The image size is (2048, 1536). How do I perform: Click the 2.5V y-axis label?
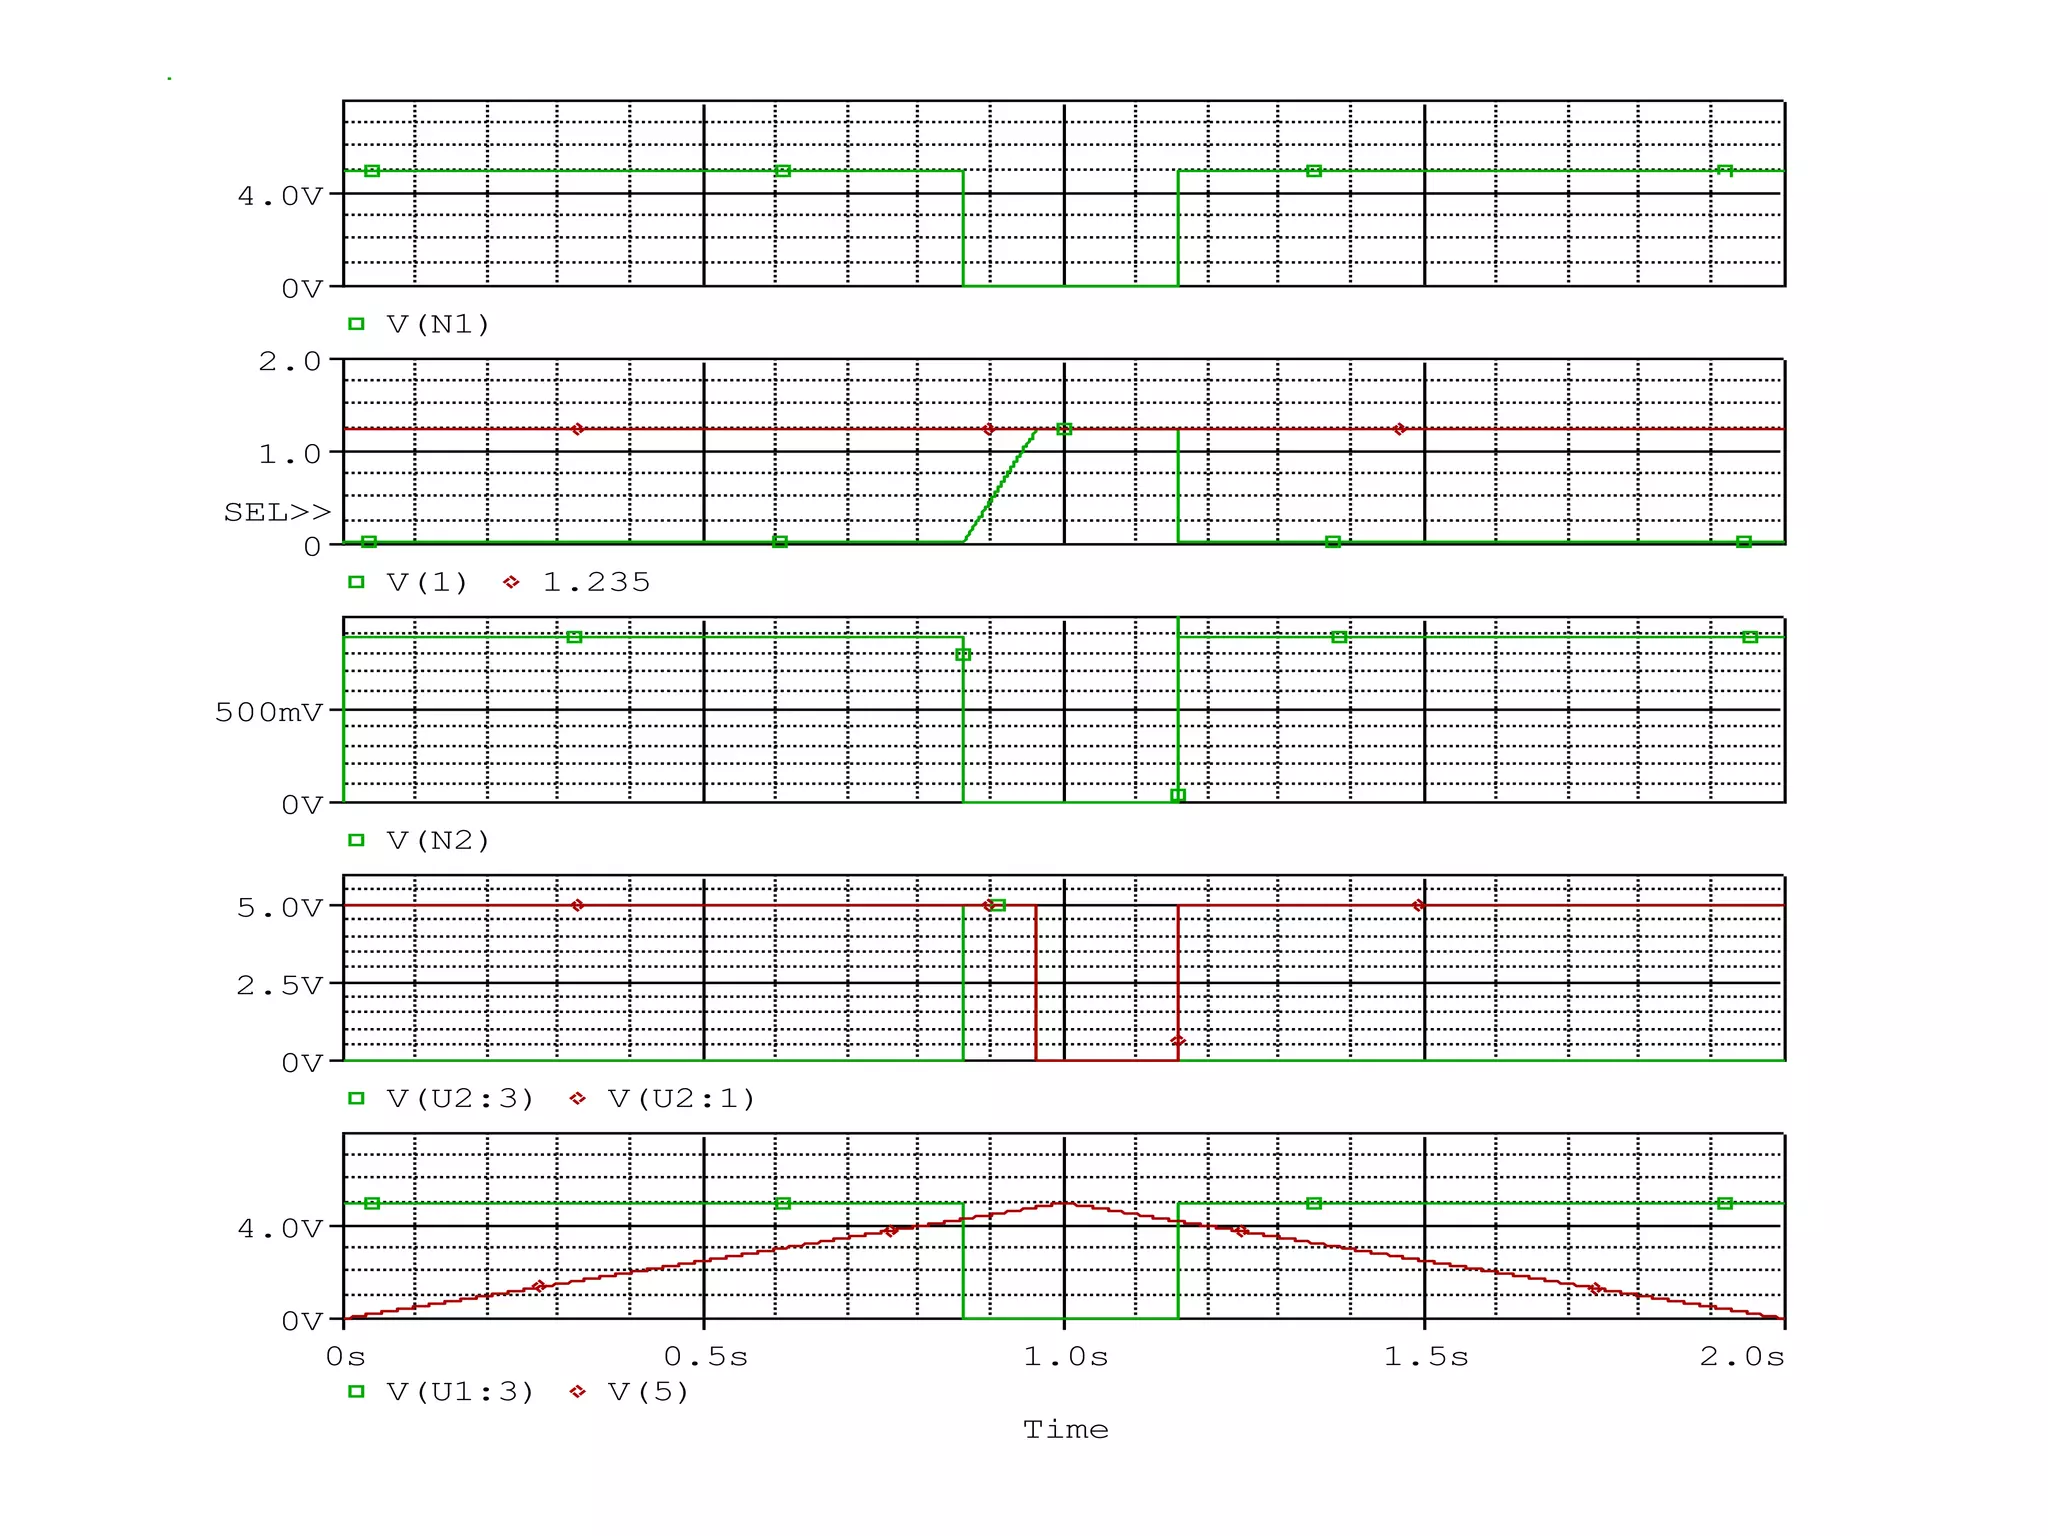coord(280,985)
